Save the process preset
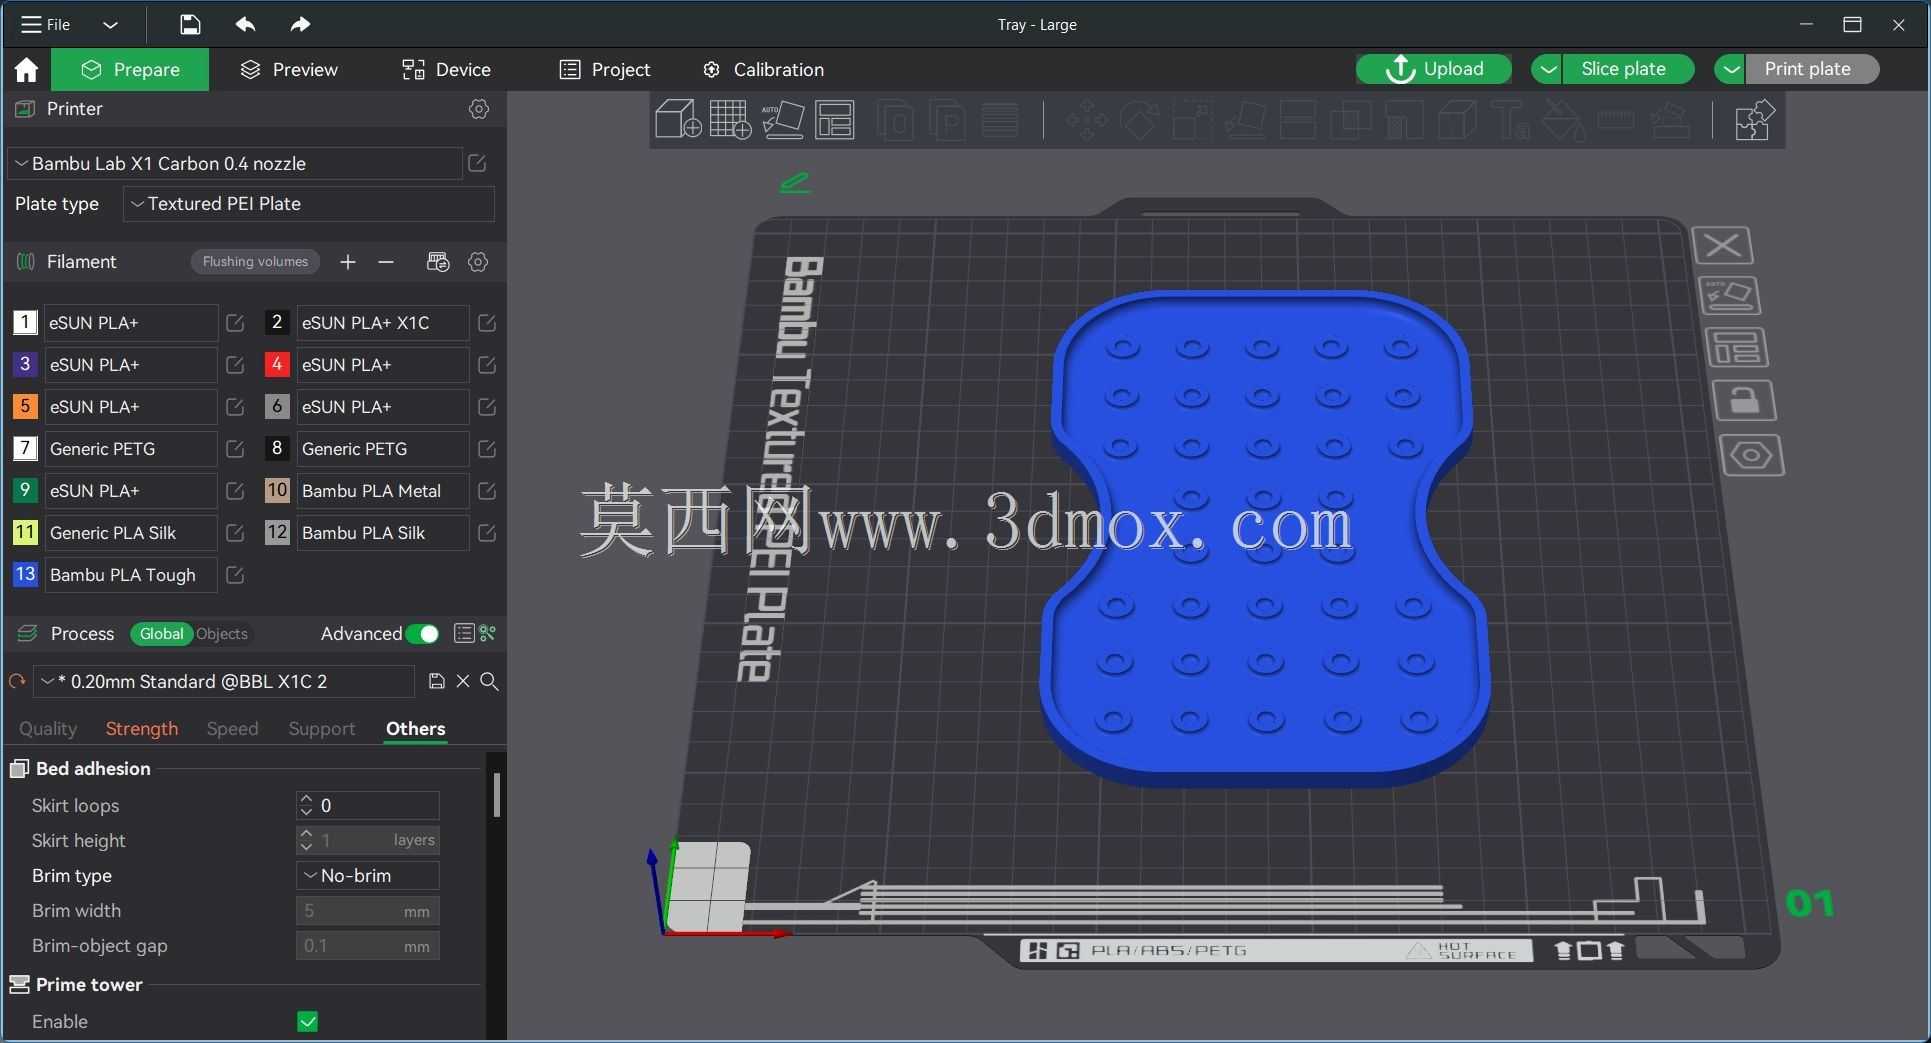 click(x=436, y=681)
